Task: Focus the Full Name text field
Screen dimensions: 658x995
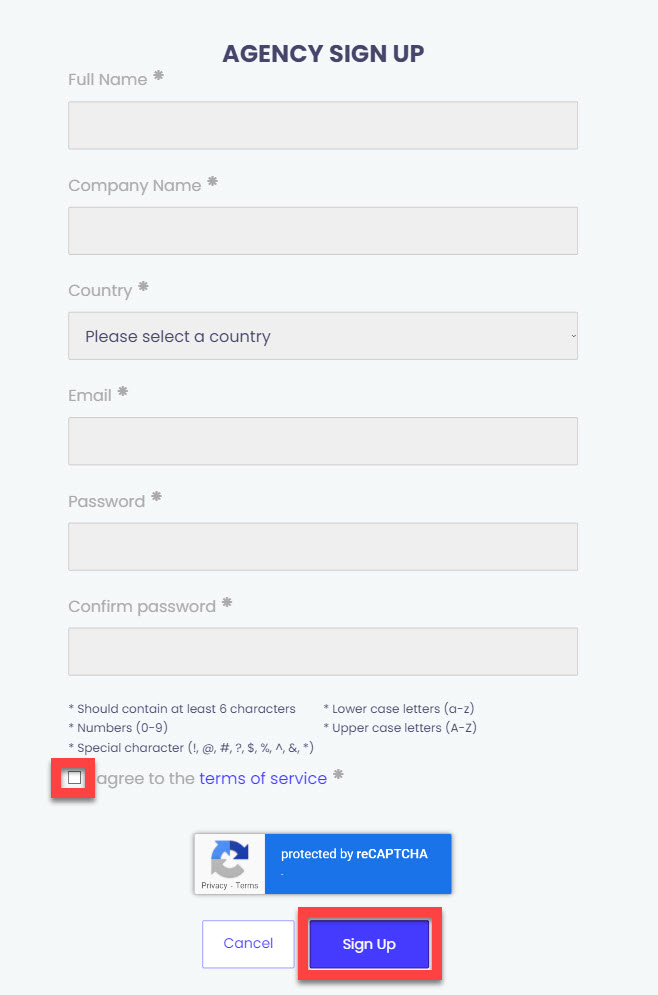Action: (323, 126)
